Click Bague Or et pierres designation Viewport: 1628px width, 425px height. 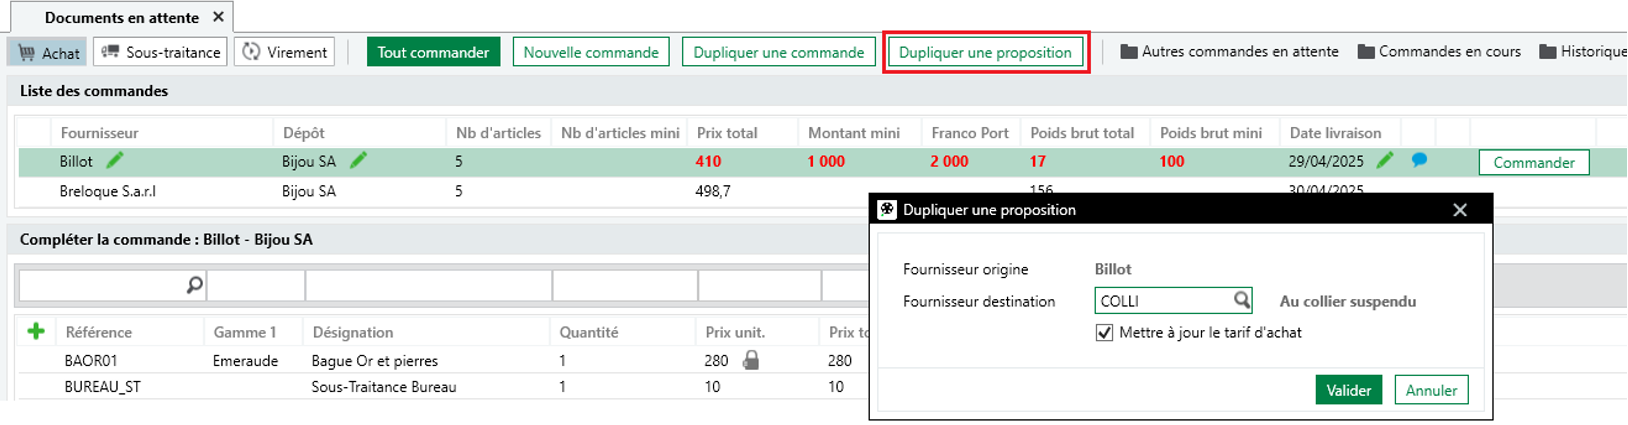(375, 360)
